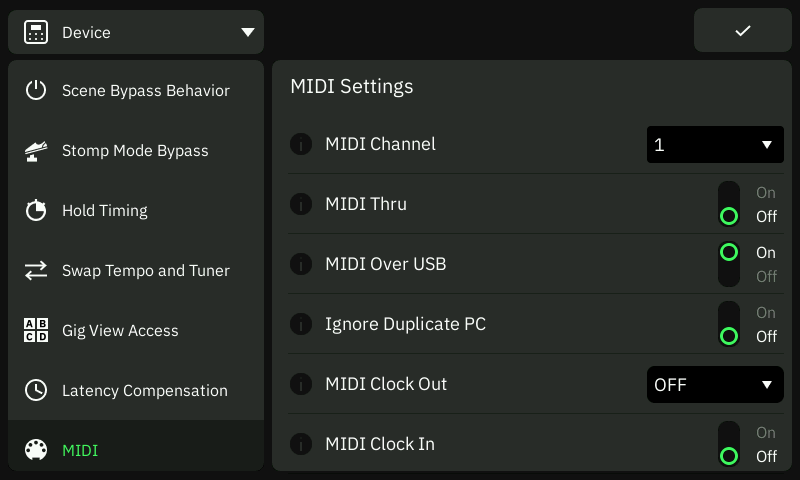Click the Off label for MIDI Thru
The height and width of the screenshot is (480, 800).
point(766,216)
